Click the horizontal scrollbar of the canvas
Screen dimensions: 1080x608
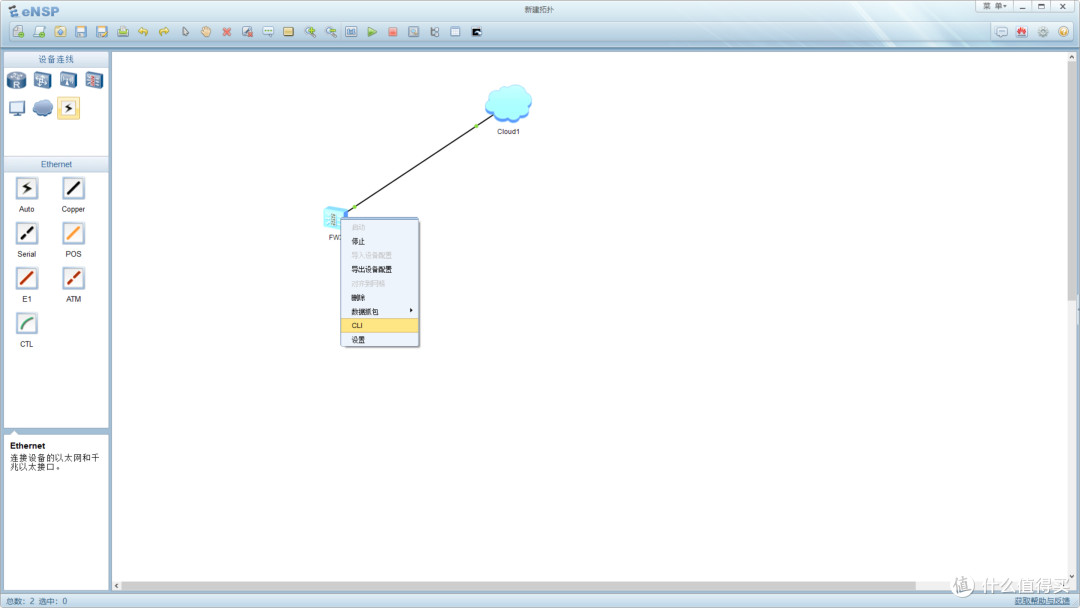pos(518,586)
